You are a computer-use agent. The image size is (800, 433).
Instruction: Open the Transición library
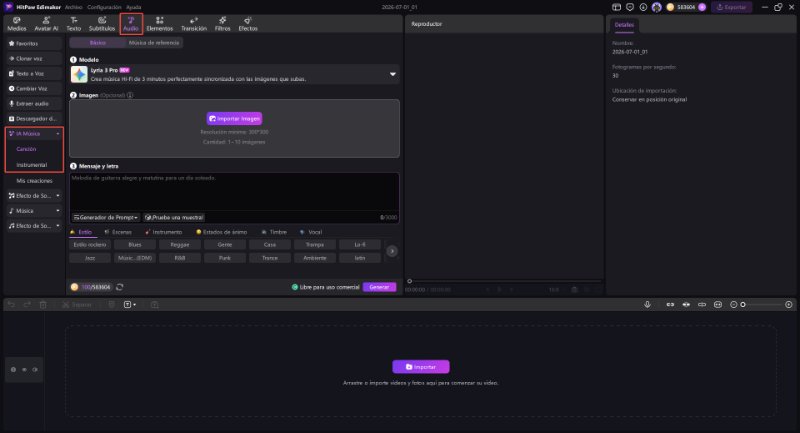(194, 23)
